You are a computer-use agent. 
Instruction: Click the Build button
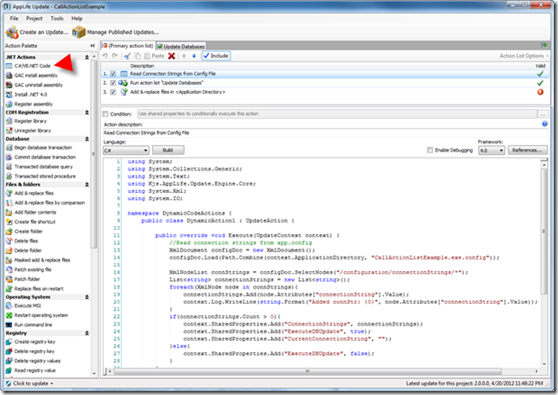pos(168,150)
